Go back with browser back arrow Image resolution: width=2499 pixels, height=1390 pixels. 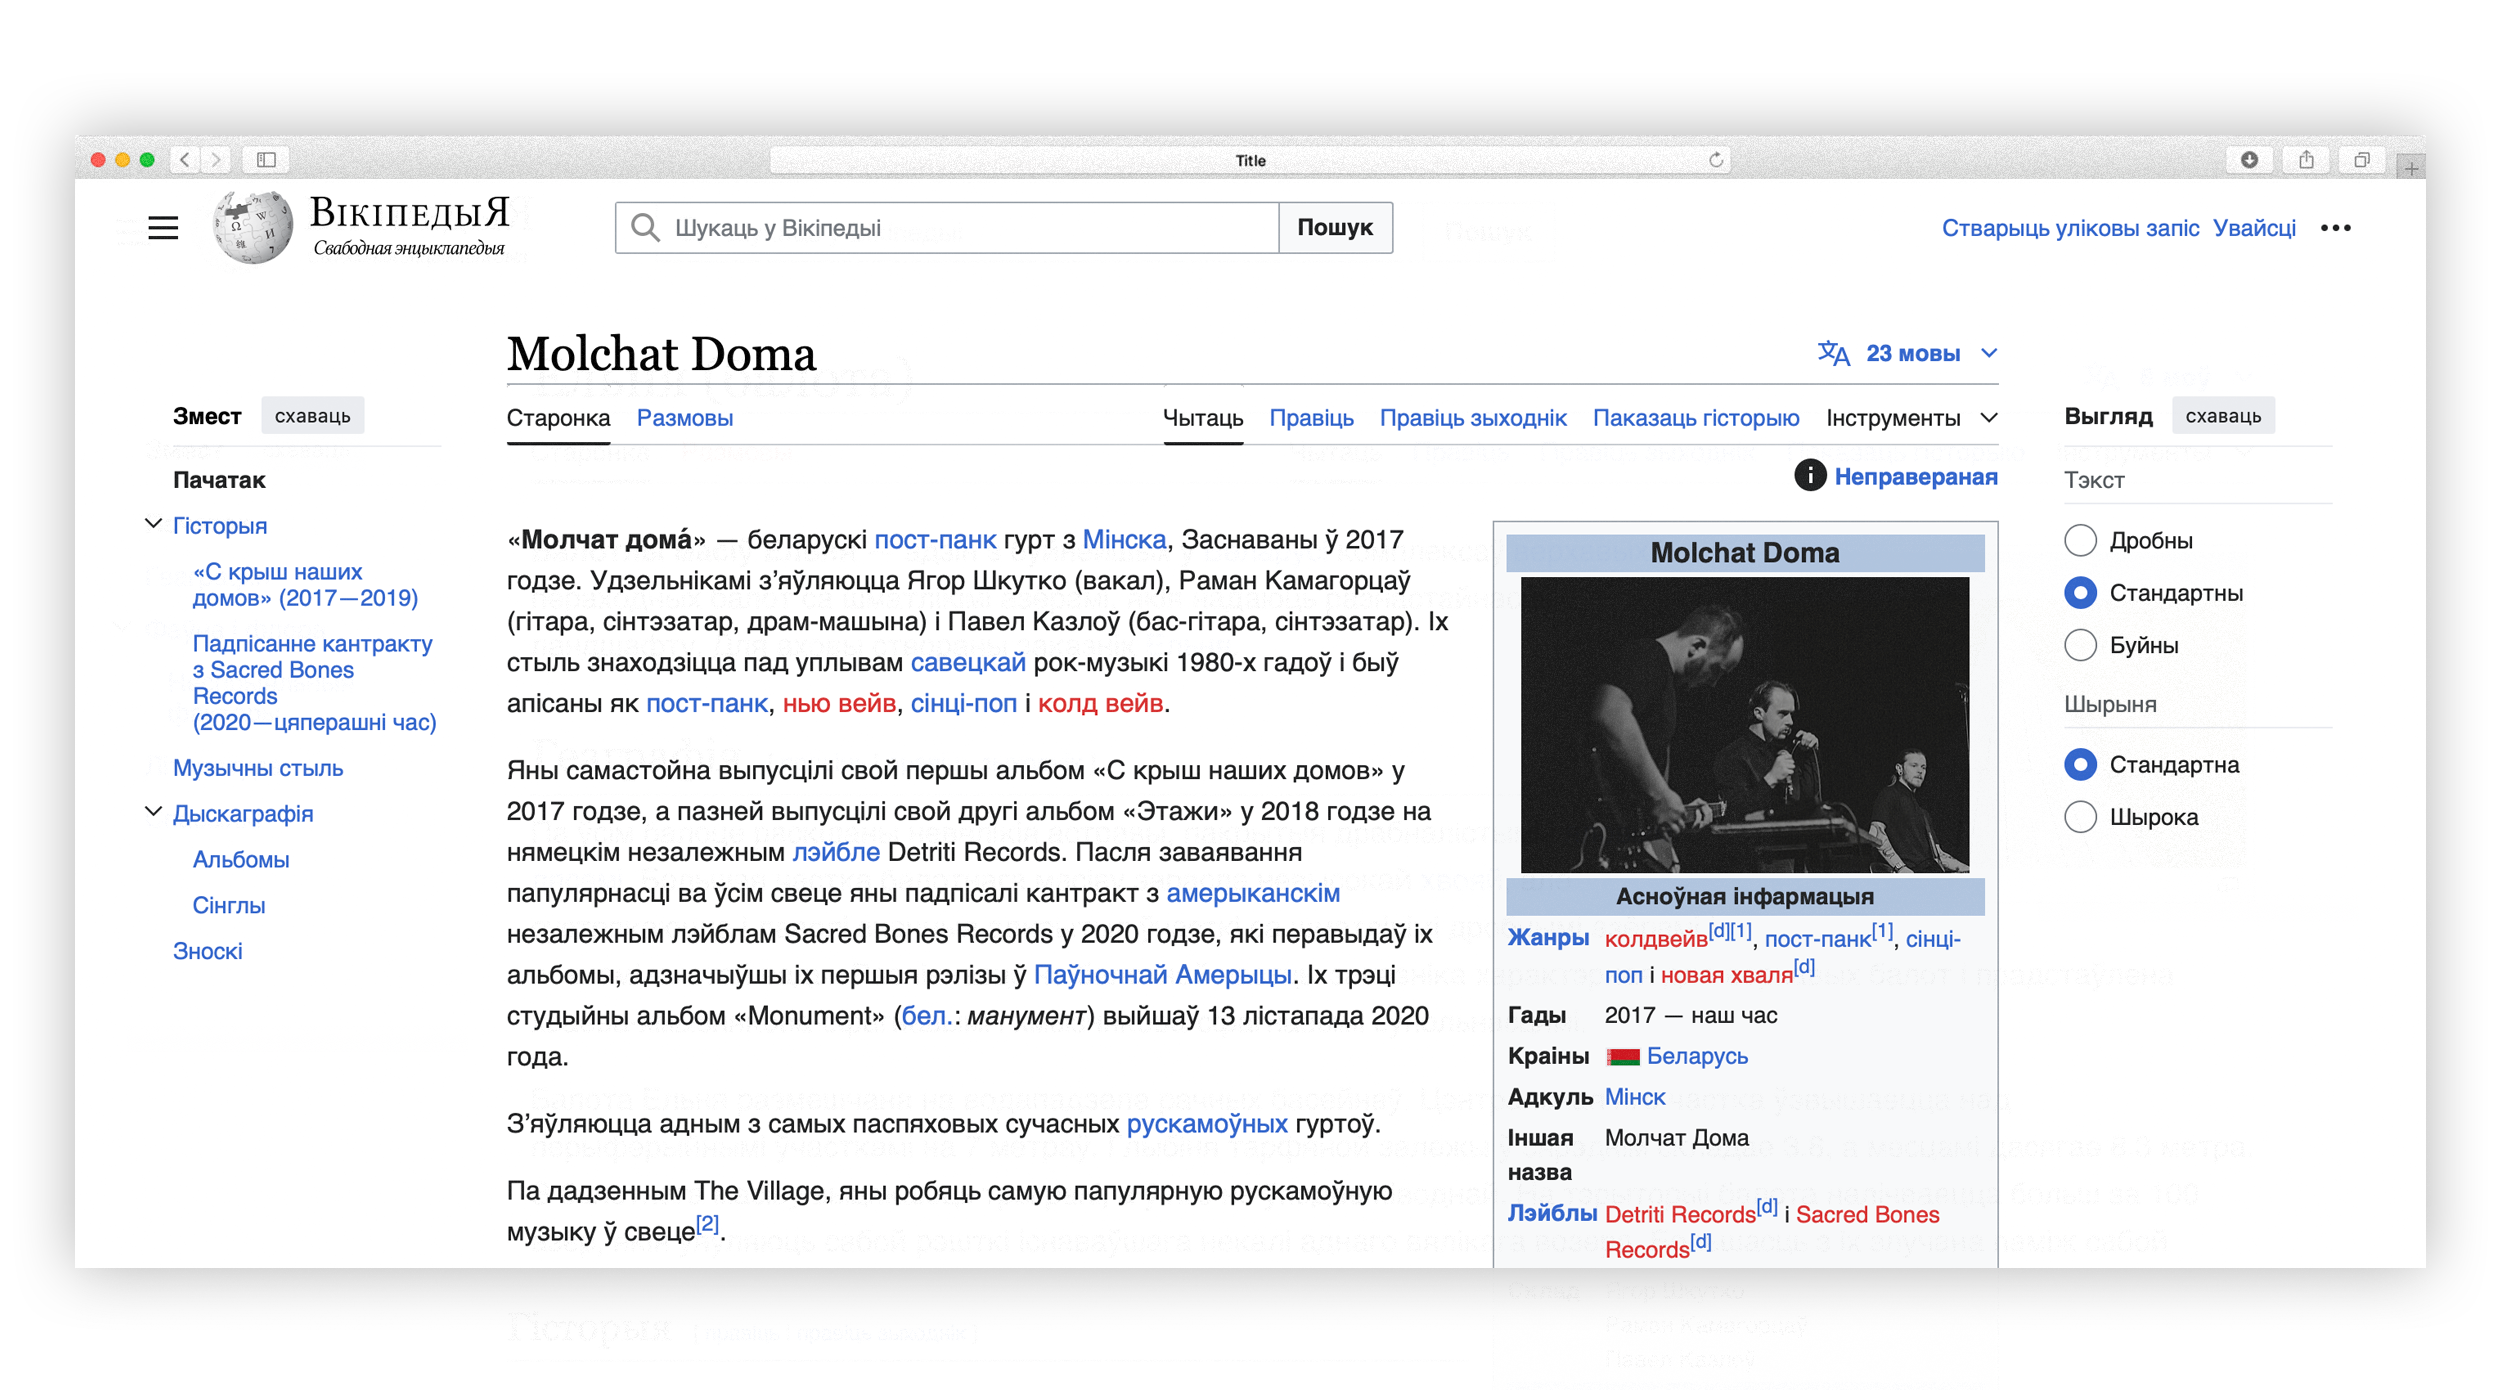(185, 160)
